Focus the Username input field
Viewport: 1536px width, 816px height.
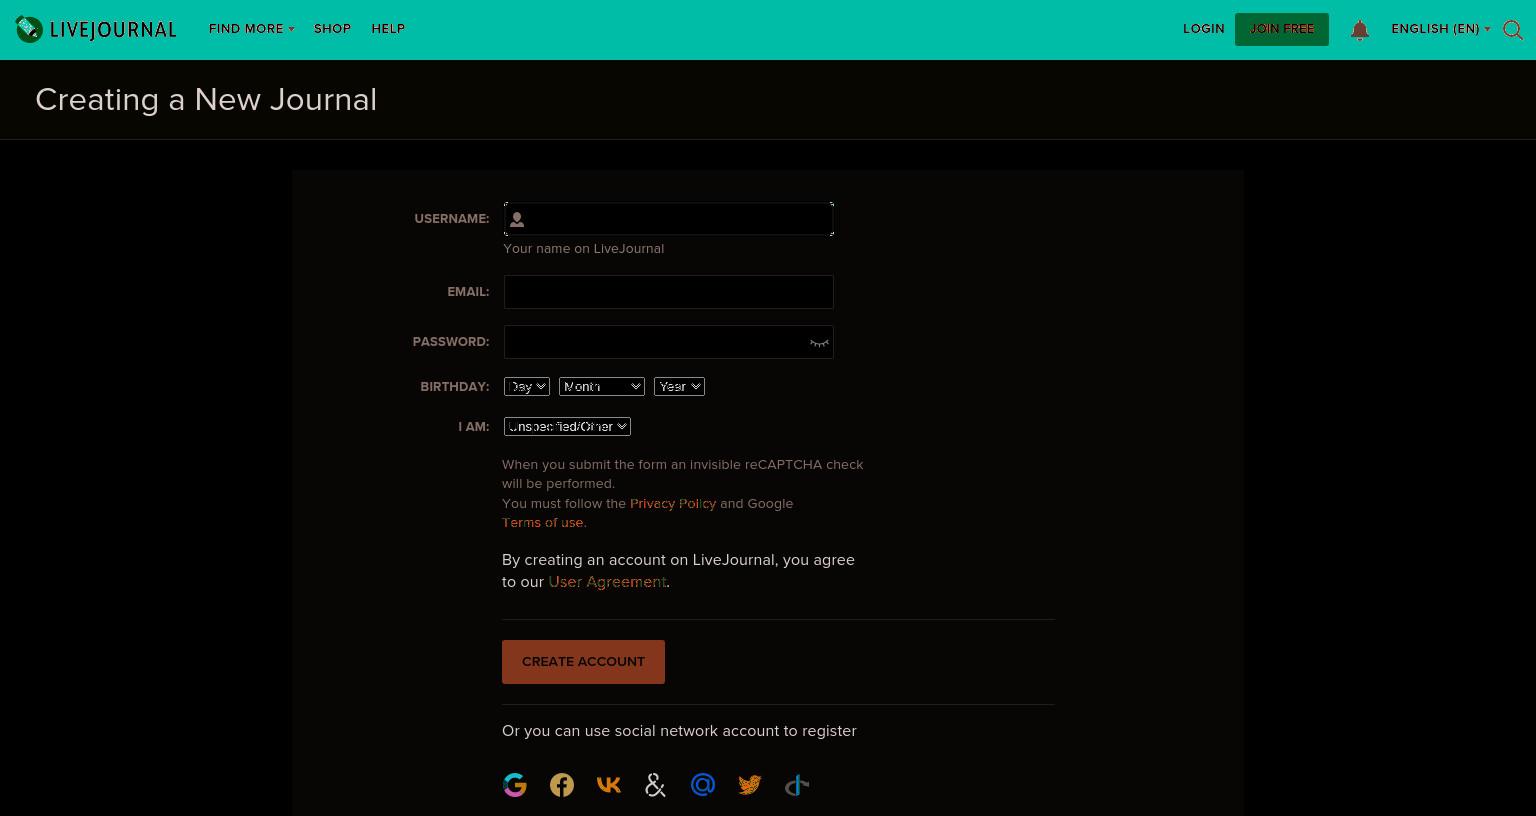point(669,219)
